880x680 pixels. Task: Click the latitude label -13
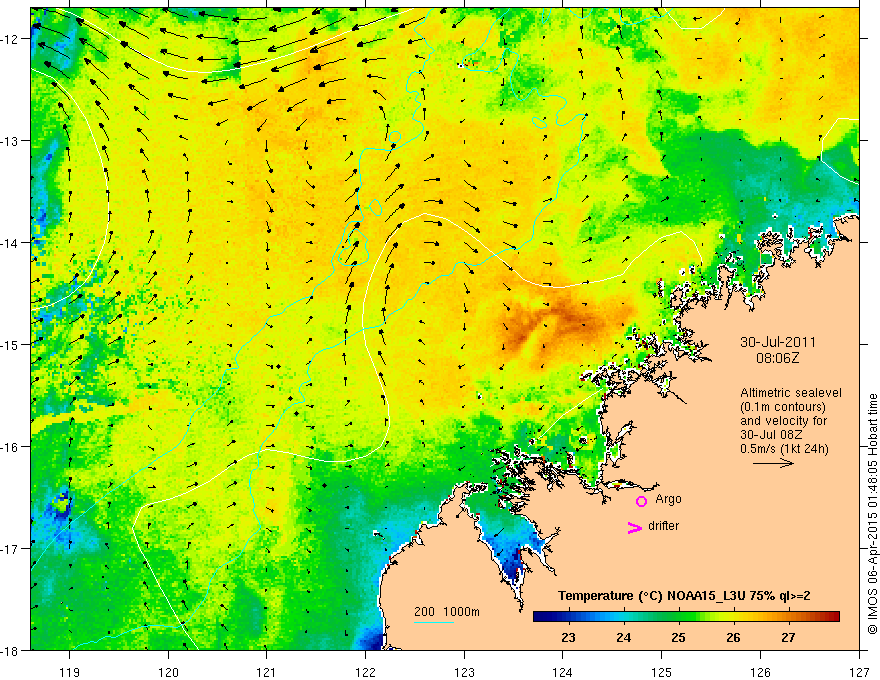point(11,141)
